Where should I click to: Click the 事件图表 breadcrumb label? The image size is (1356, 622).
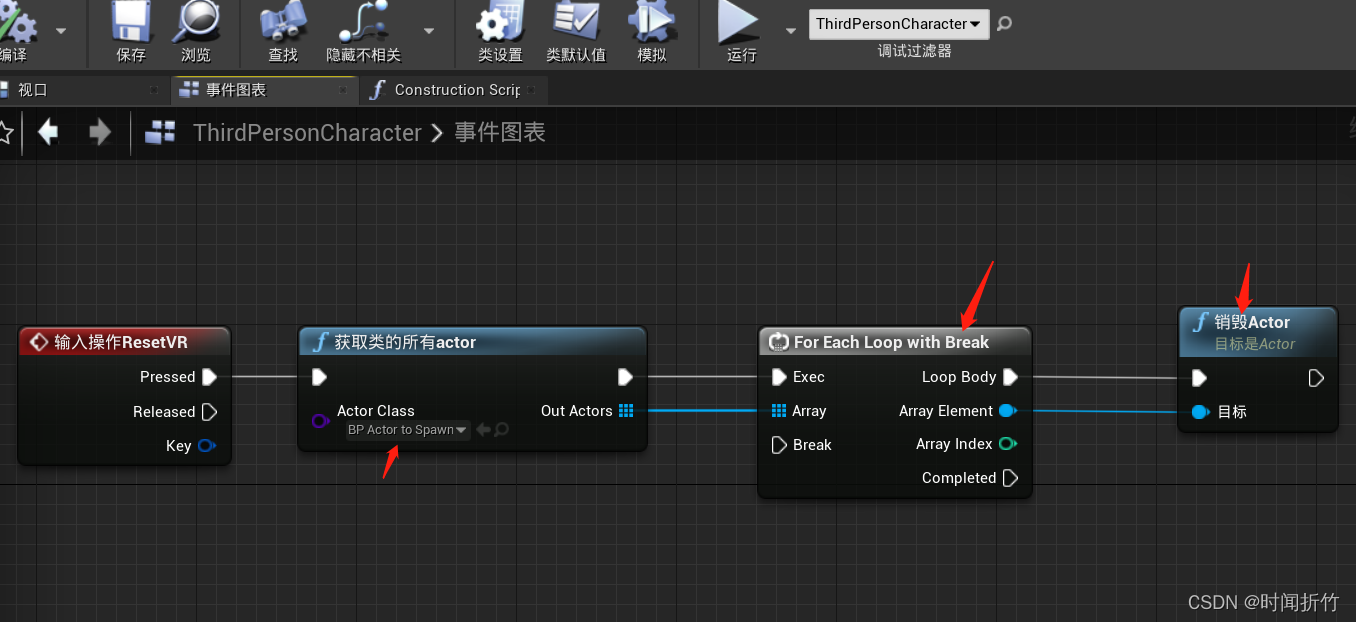500,132
